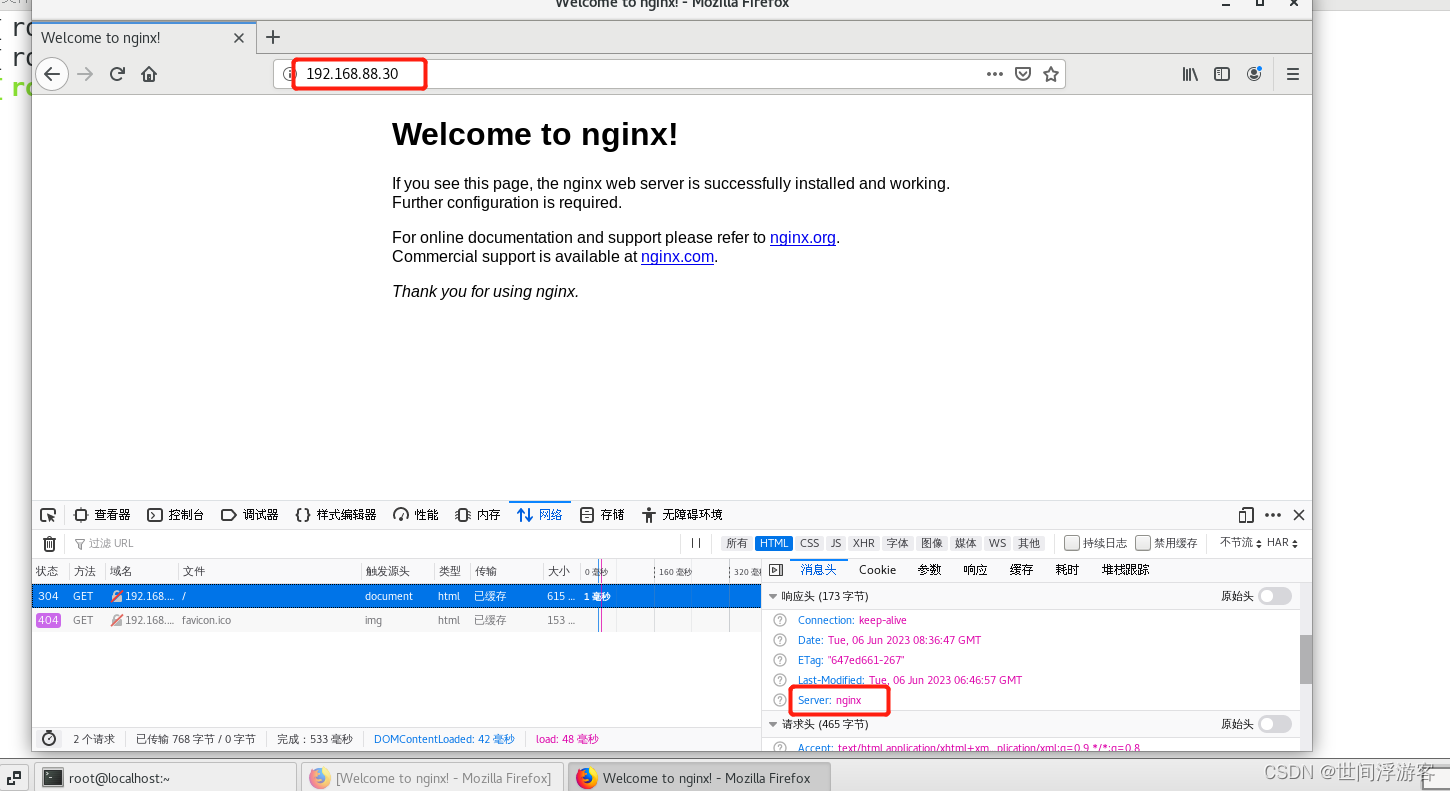
Task: Close the developer tools panel
Action: coord(1299,515)
